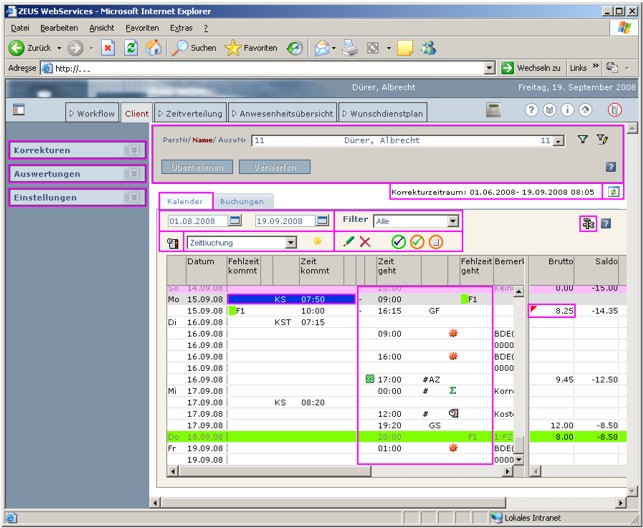Image resolution: width=643 pixels, height=528 pixels.
Task: Expand the Einstellungen sidebar panel
Action: 77,198
